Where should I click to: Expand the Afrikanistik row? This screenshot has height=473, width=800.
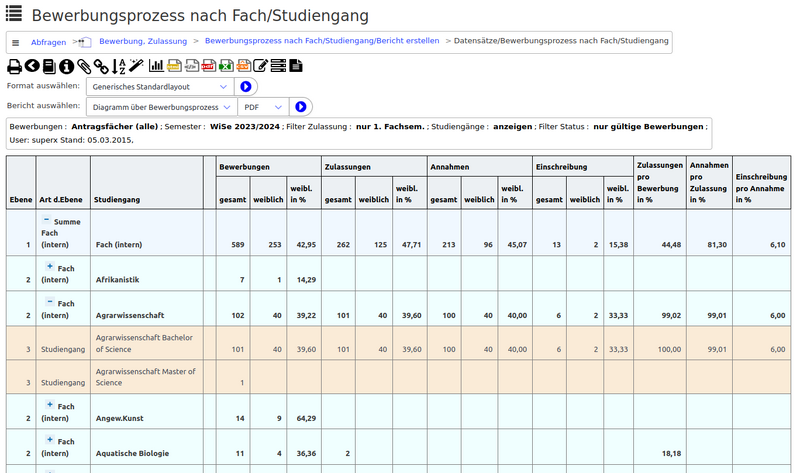[49, 266]
